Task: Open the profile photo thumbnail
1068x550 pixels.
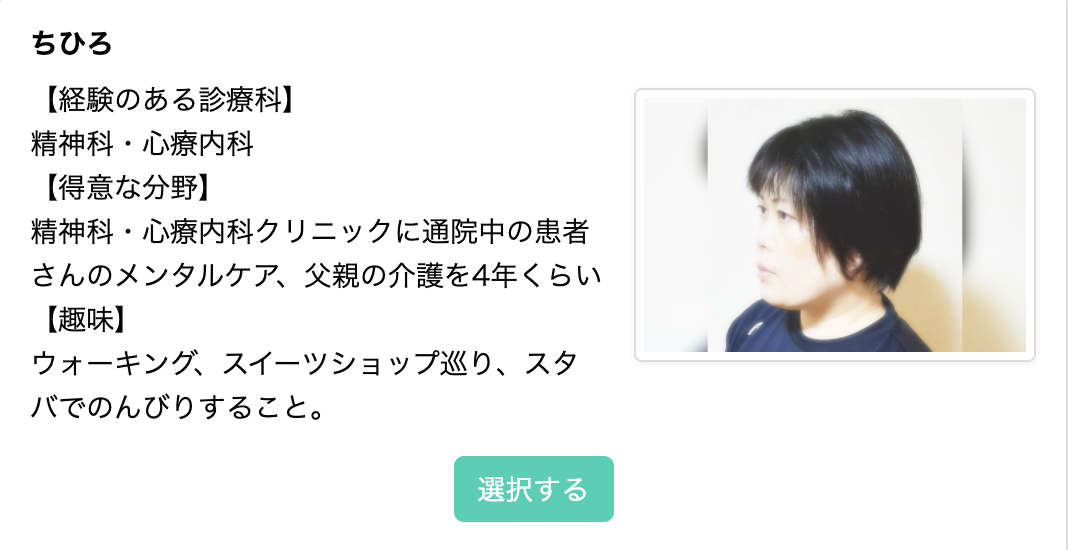Action: (834, 225)
